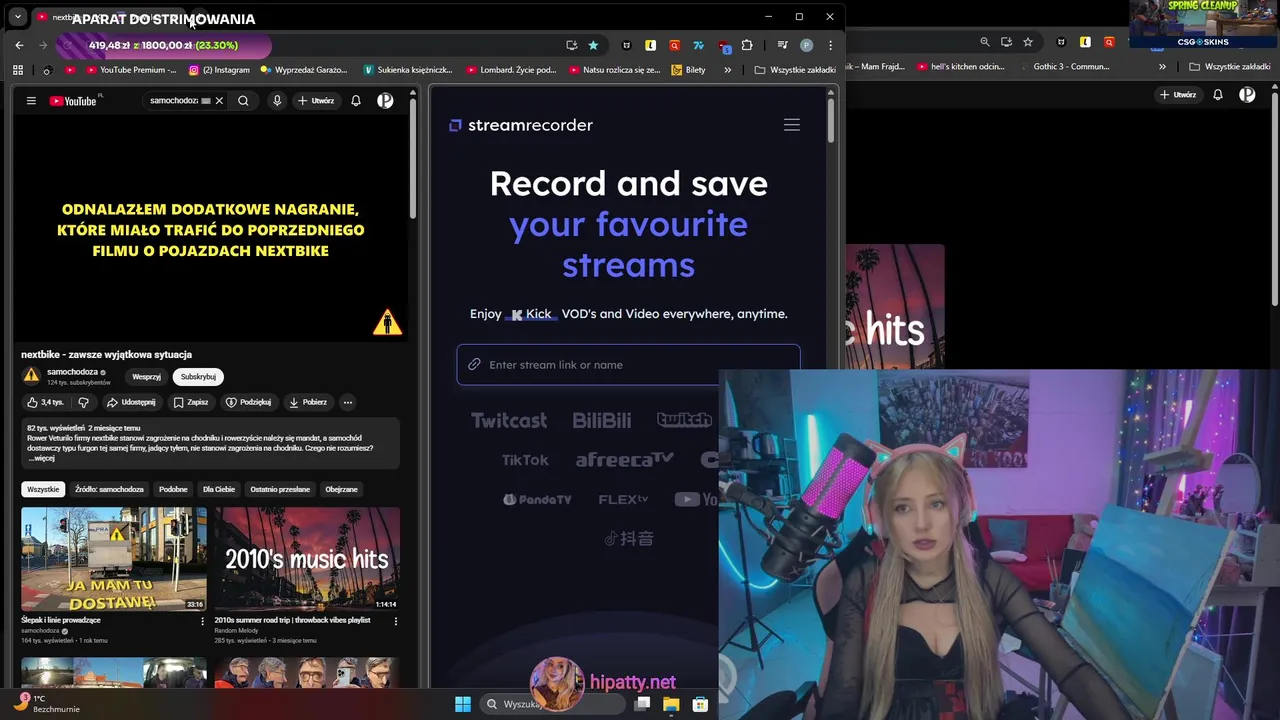This screenshot has width=1280, height=720.
Task: Select the 'Obejrzane' filter chip
Action: pos(341,489)
